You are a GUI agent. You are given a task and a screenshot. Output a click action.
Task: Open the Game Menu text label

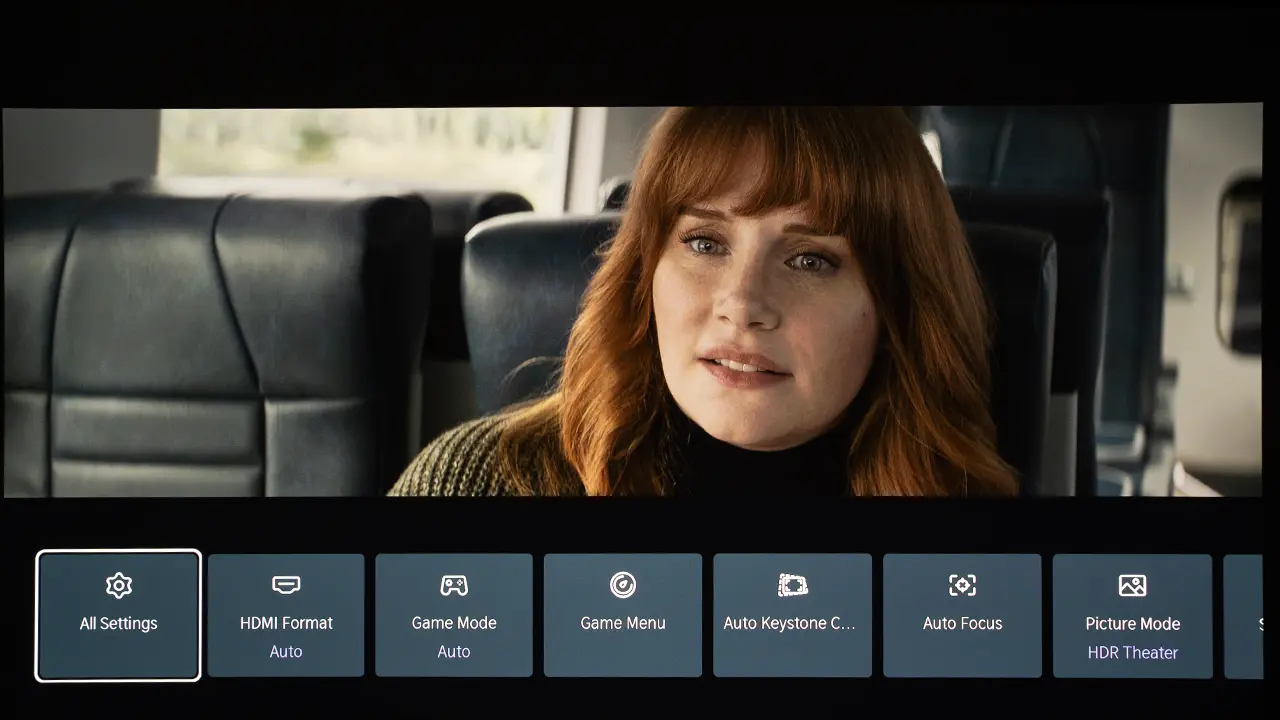623,623
